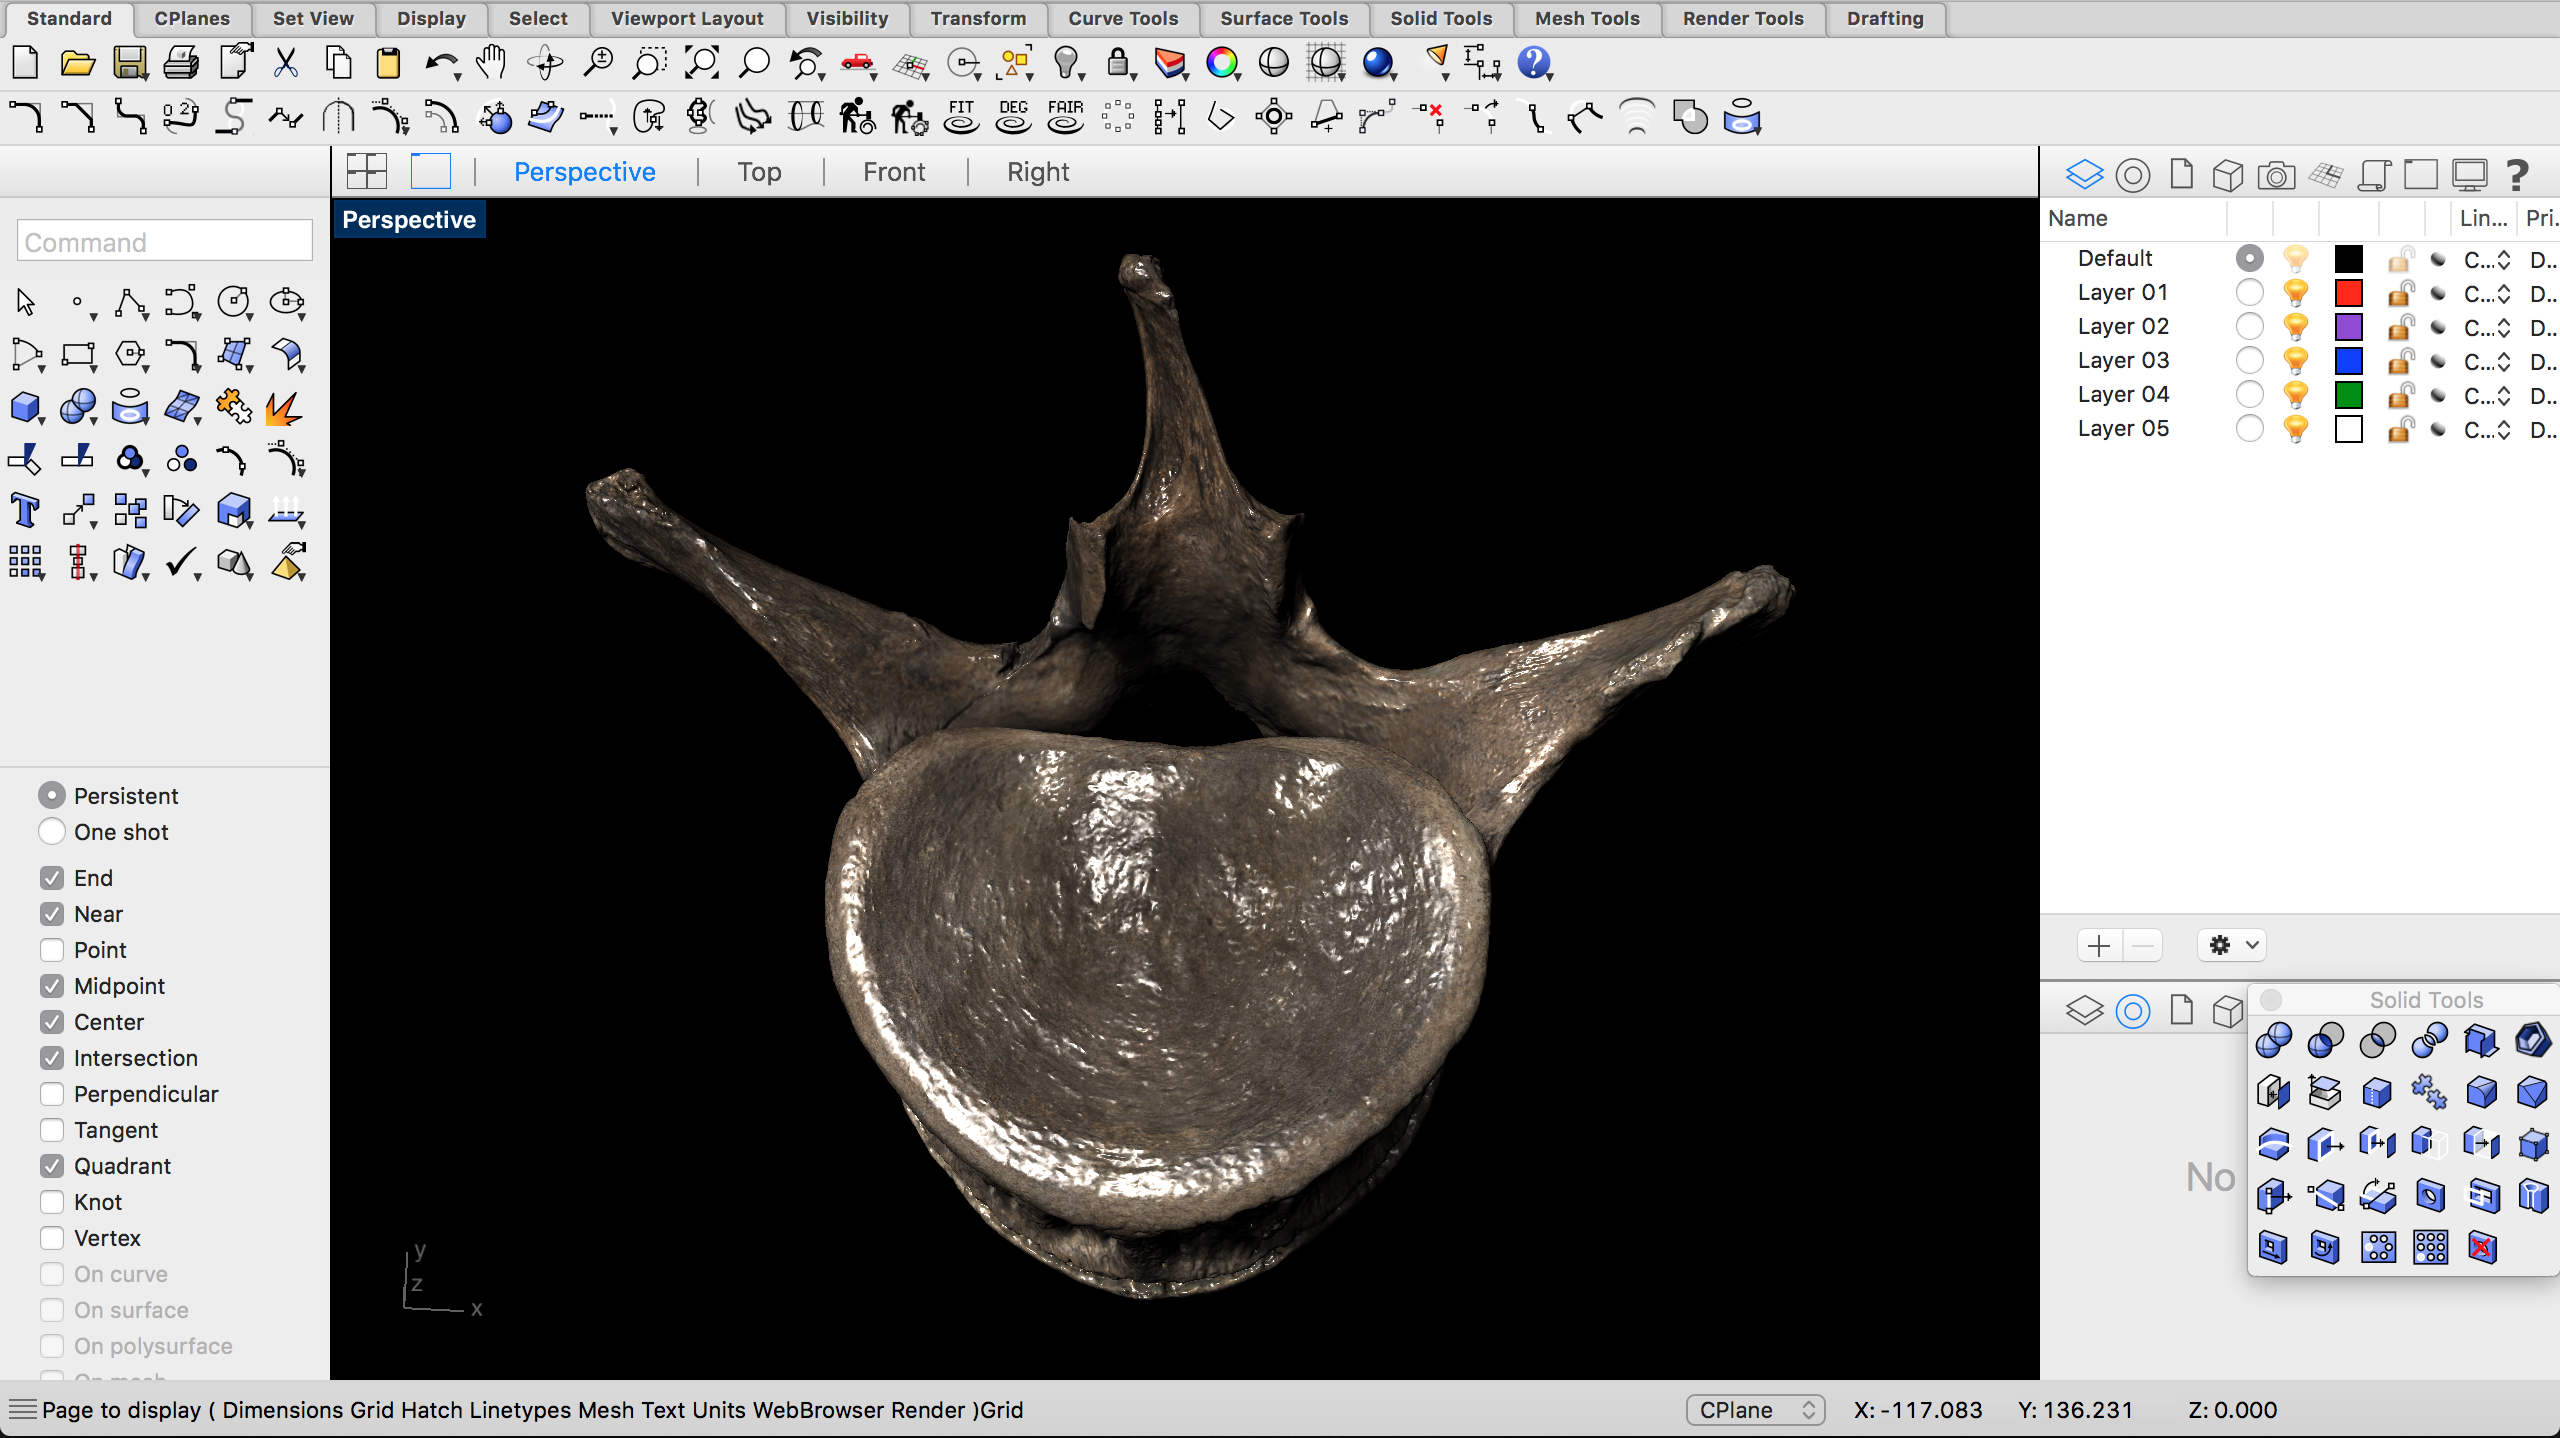The image size is (2560, 1438).
Task: Enable the Tangent osnap checkbox
Action: pos(52,1129)
